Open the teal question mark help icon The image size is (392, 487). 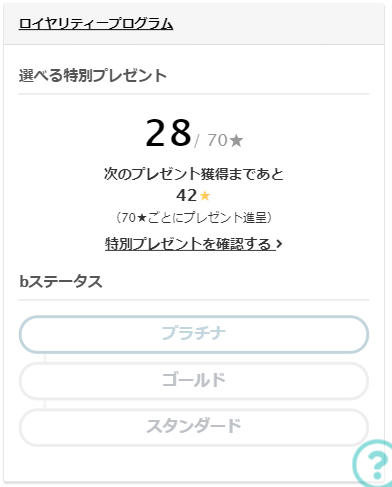click(x=373, y=463)
